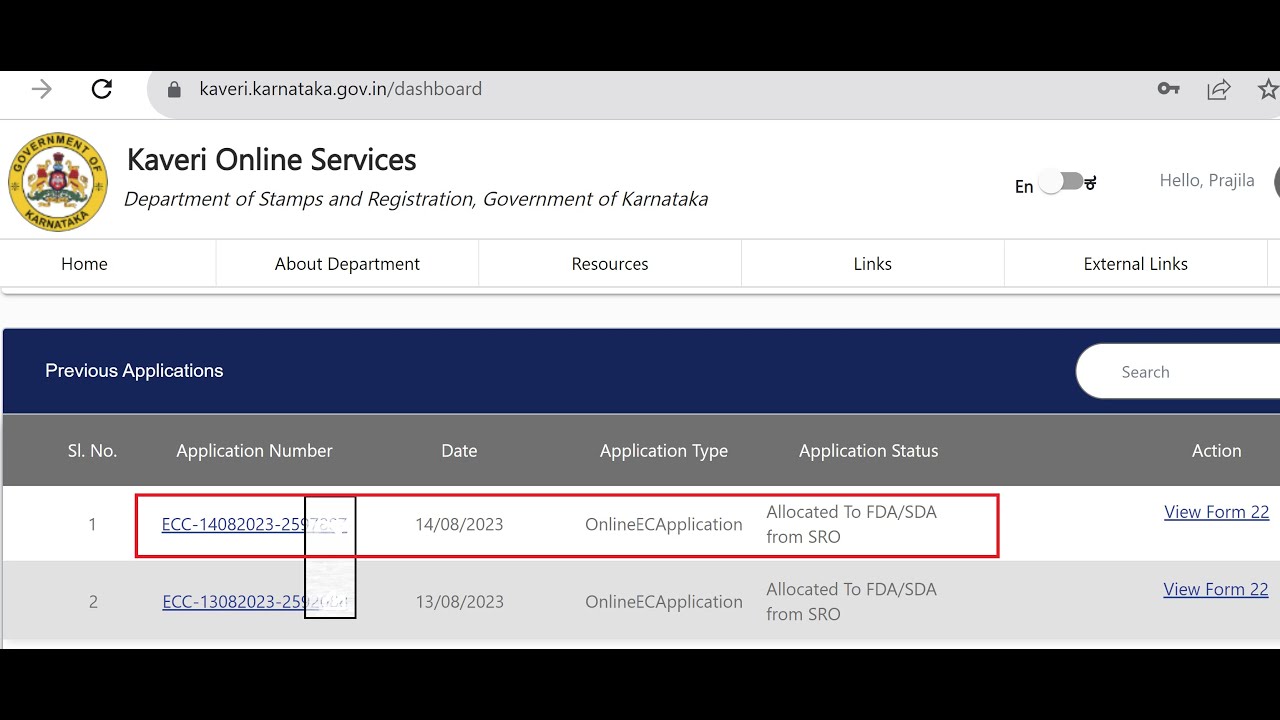Screen dimensions: 1280x720
Task: Click the Karnataka government emblem logo
Action: (x=57, y=182)
